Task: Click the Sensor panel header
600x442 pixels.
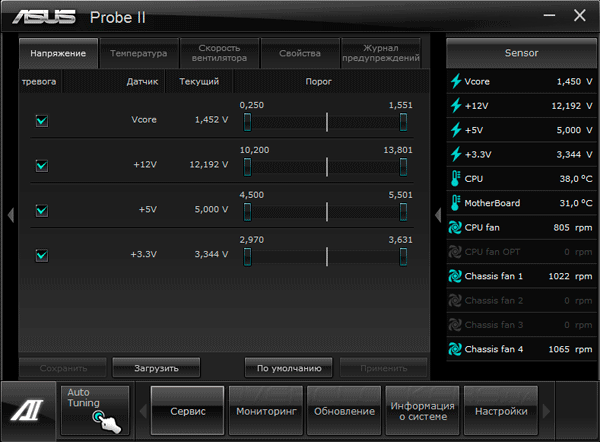Action: pyautogui.click(x=521, y=53)
